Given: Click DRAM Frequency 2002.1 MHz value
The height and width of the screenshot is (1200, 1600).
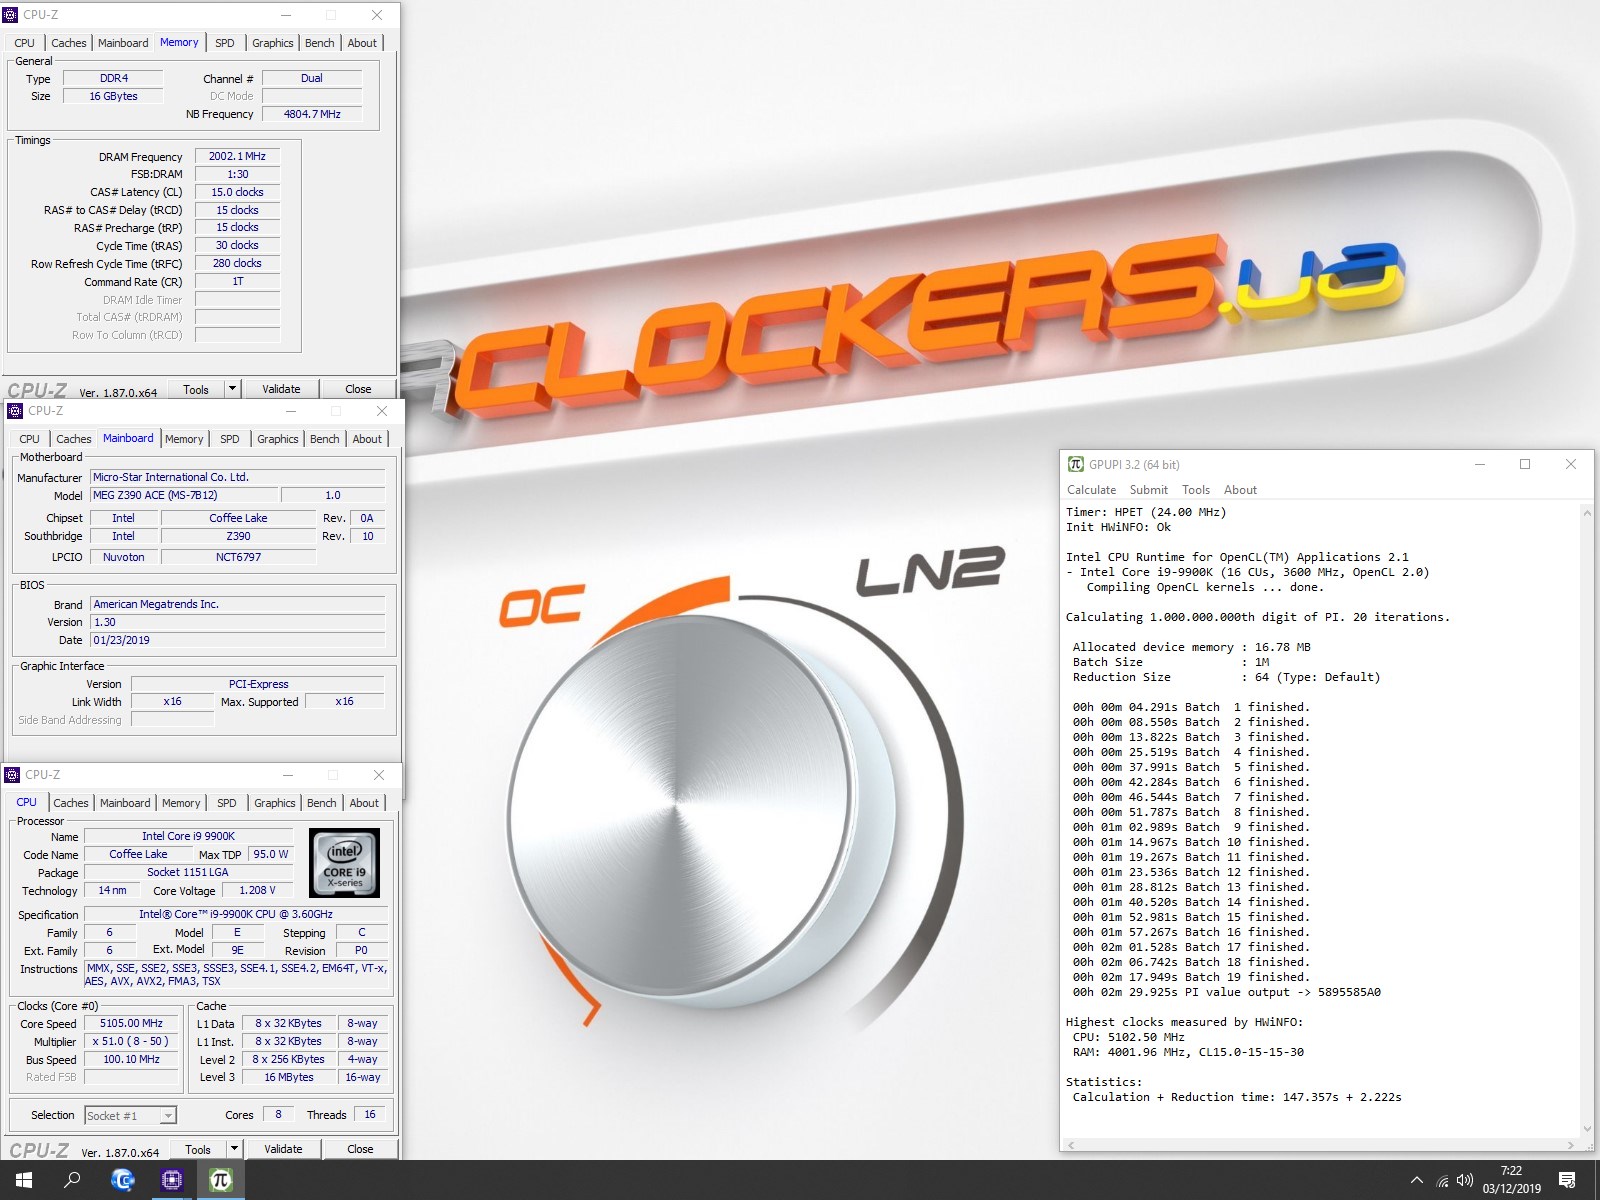Looking at the screenshot, I should (x=237, y=156).
